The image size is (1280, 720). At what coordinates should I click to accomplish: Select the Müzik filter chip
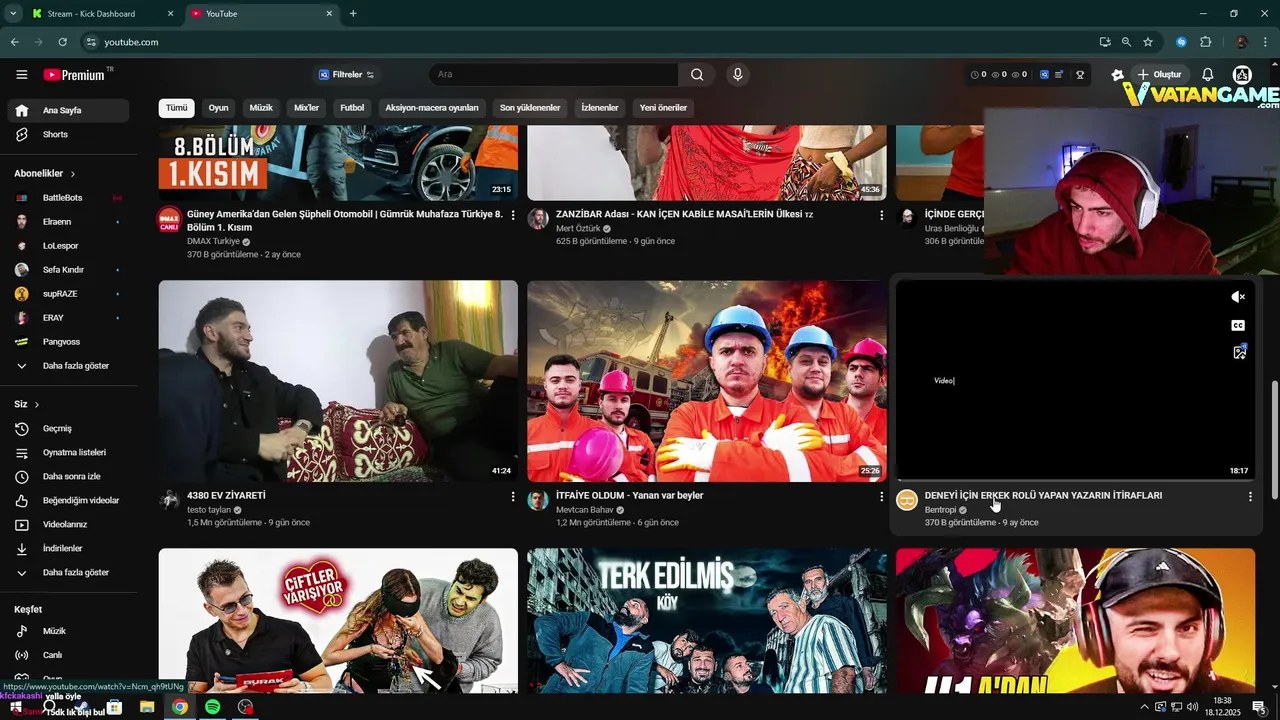[261, 108]
